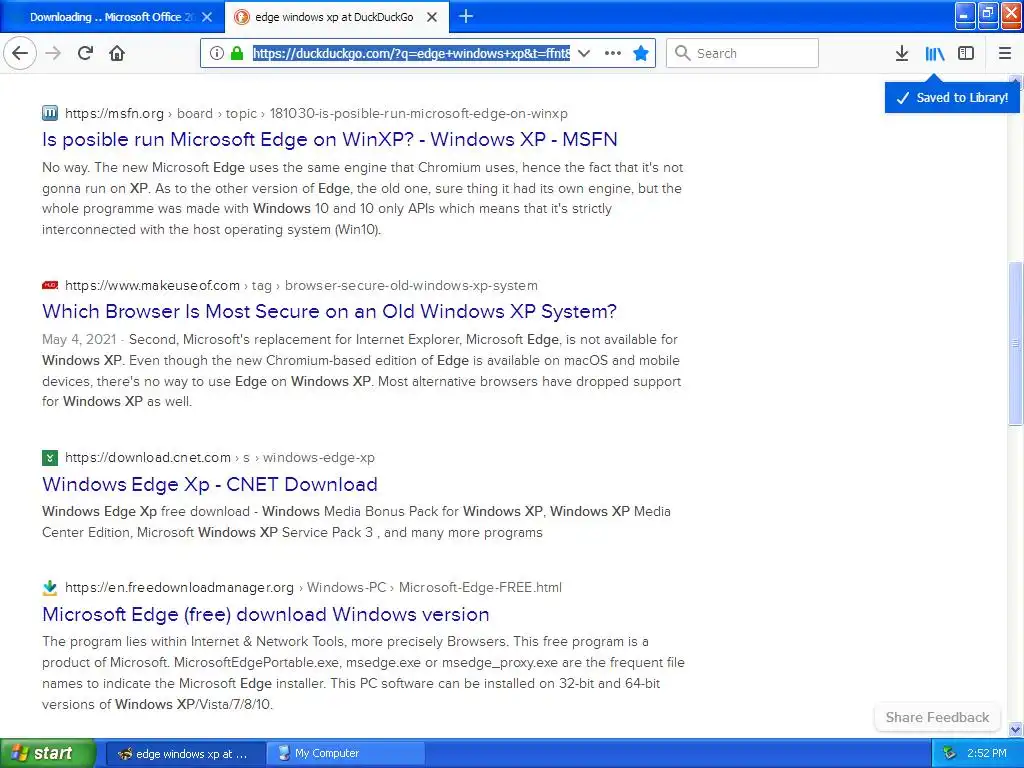Viewport: 1024px width, 768px height.
Task: Click the 2:52 PM taskbar clock
Action: [987, 753]
